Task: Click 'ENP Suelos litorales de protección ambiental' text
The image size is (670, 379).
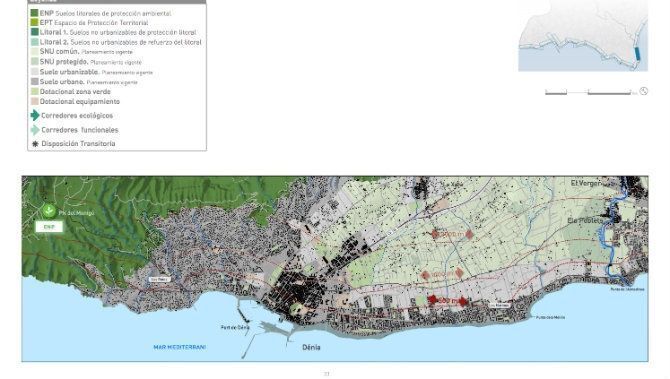Action: [x=106, y=13]
